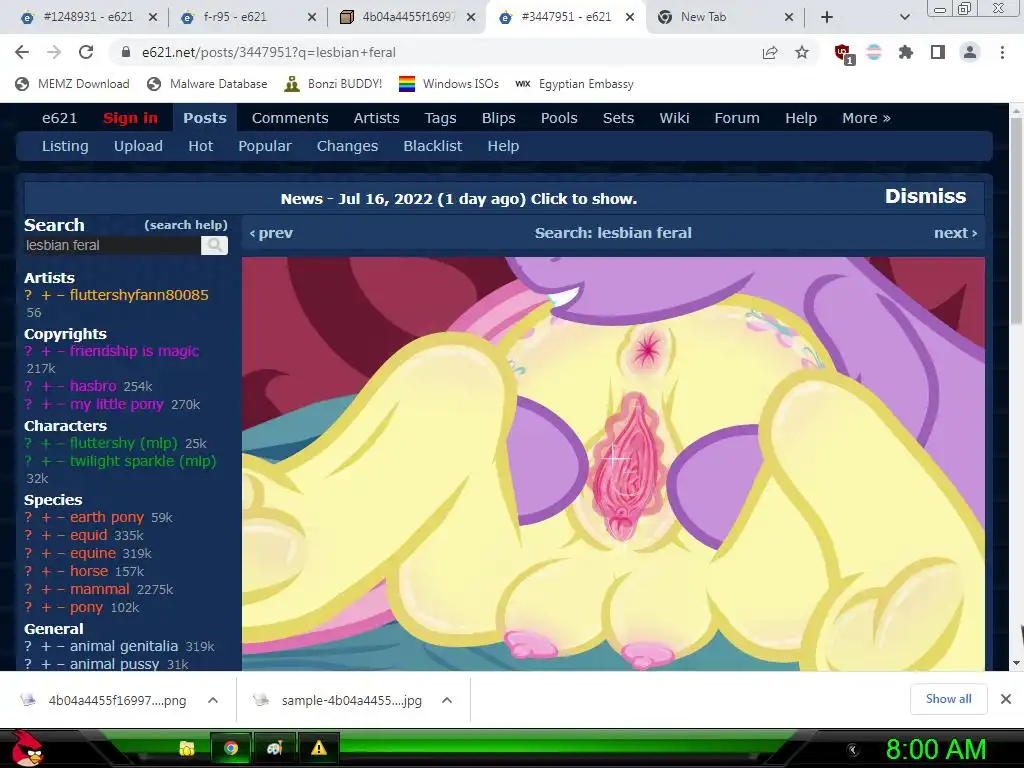Expand options for the sample .jpg download
This screenshot has height=768, width=1024.
pyautogui.click(x=447, y=700)
